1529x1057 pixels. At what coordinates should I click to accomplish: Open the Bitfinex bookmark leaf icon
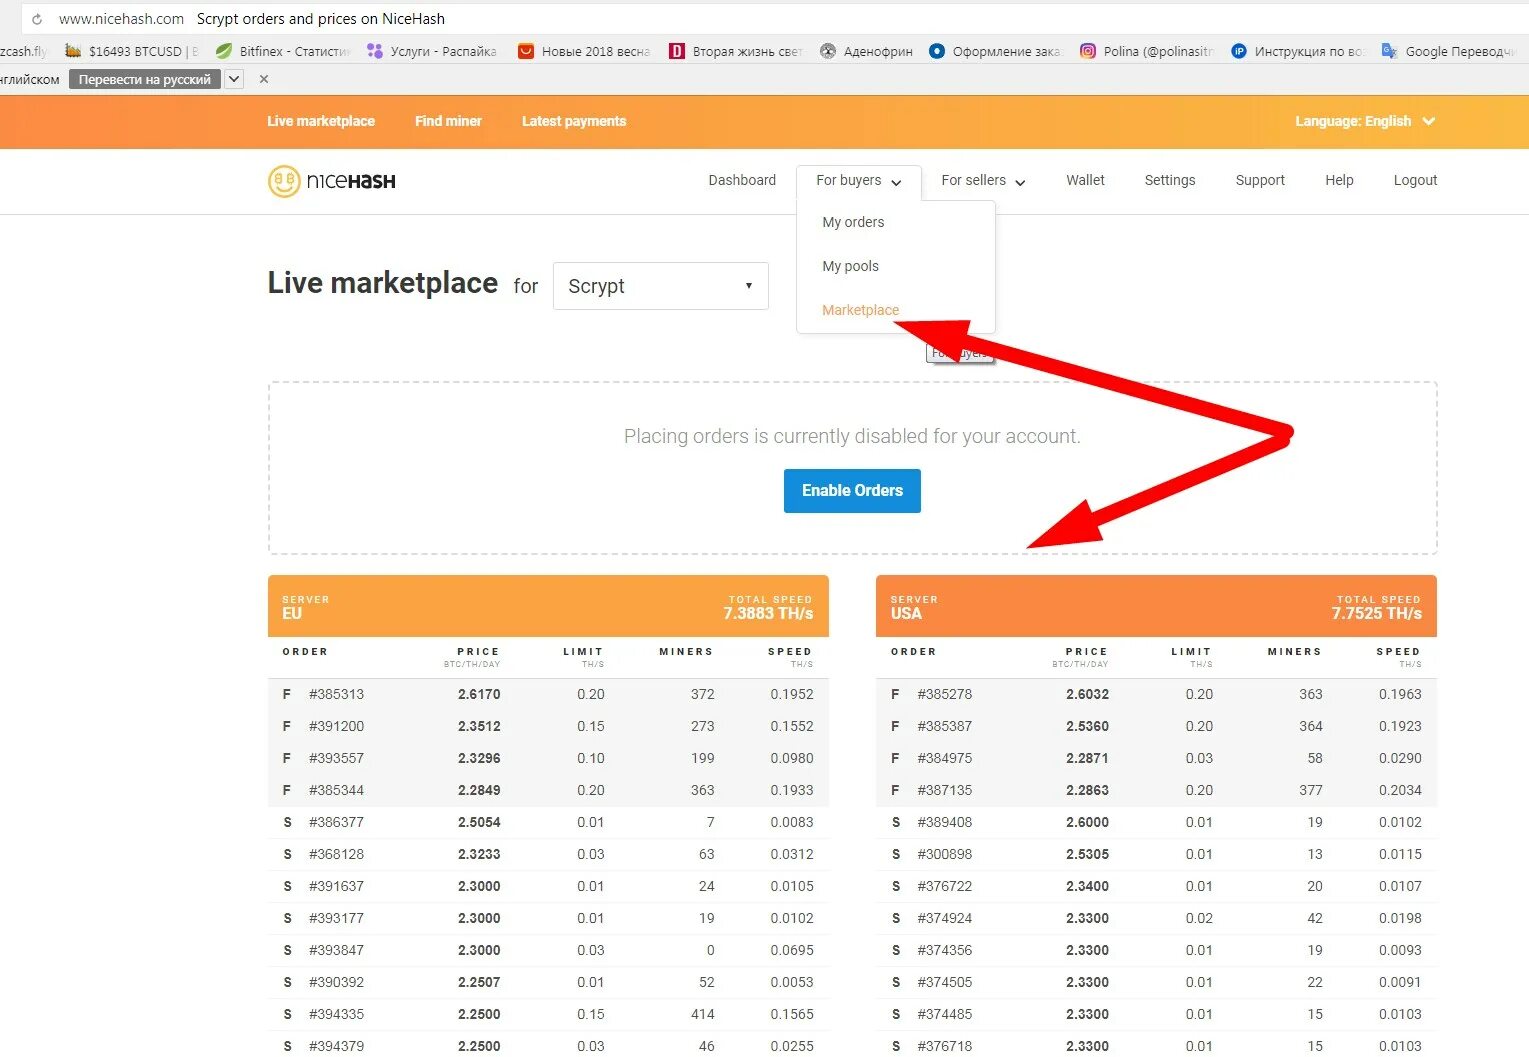[224, 51]
